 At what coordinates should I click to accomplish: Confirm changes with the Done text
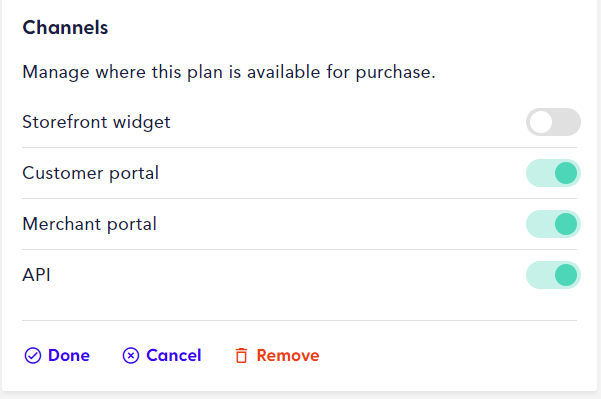[x=69, y=356]
